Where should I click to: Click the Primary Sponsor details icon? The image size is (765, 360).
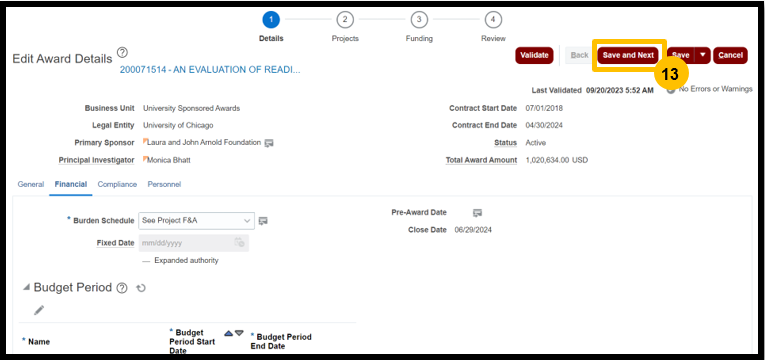click(x=269, y=143)
